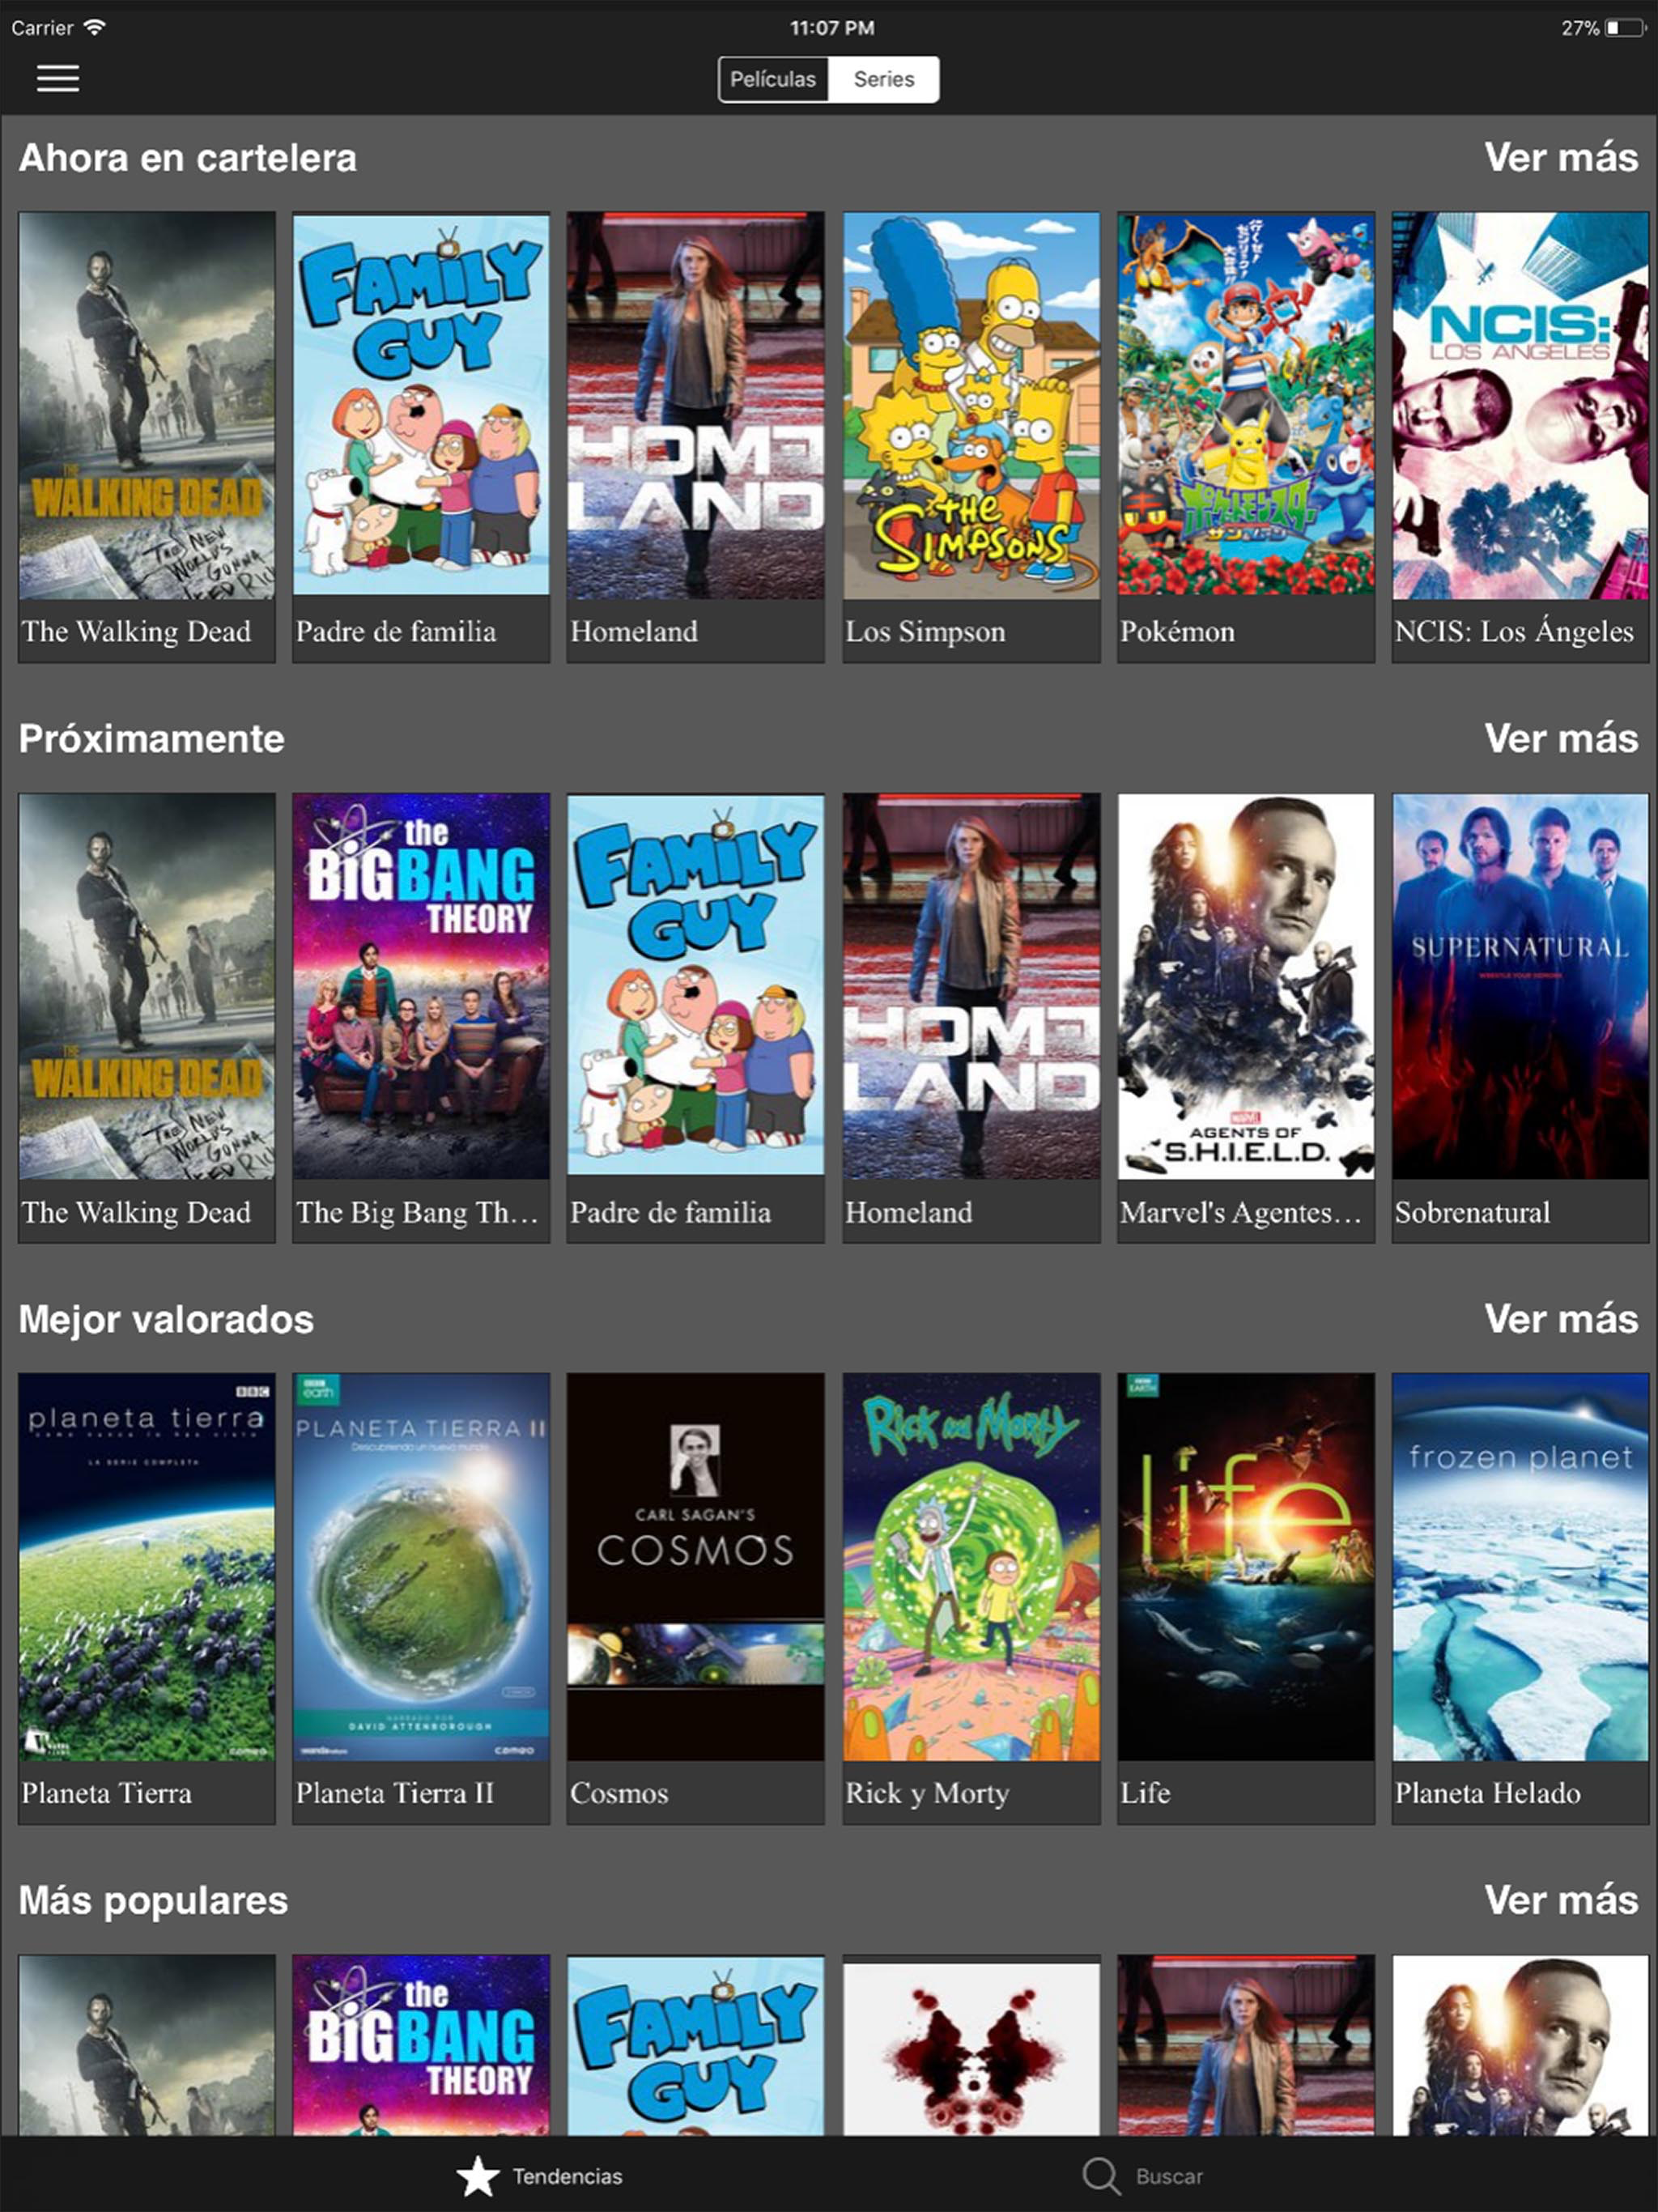Tap the Buscar magnifying glass icon
Viewport: 1658px width, 2212px height.
coord(1101,2176)
